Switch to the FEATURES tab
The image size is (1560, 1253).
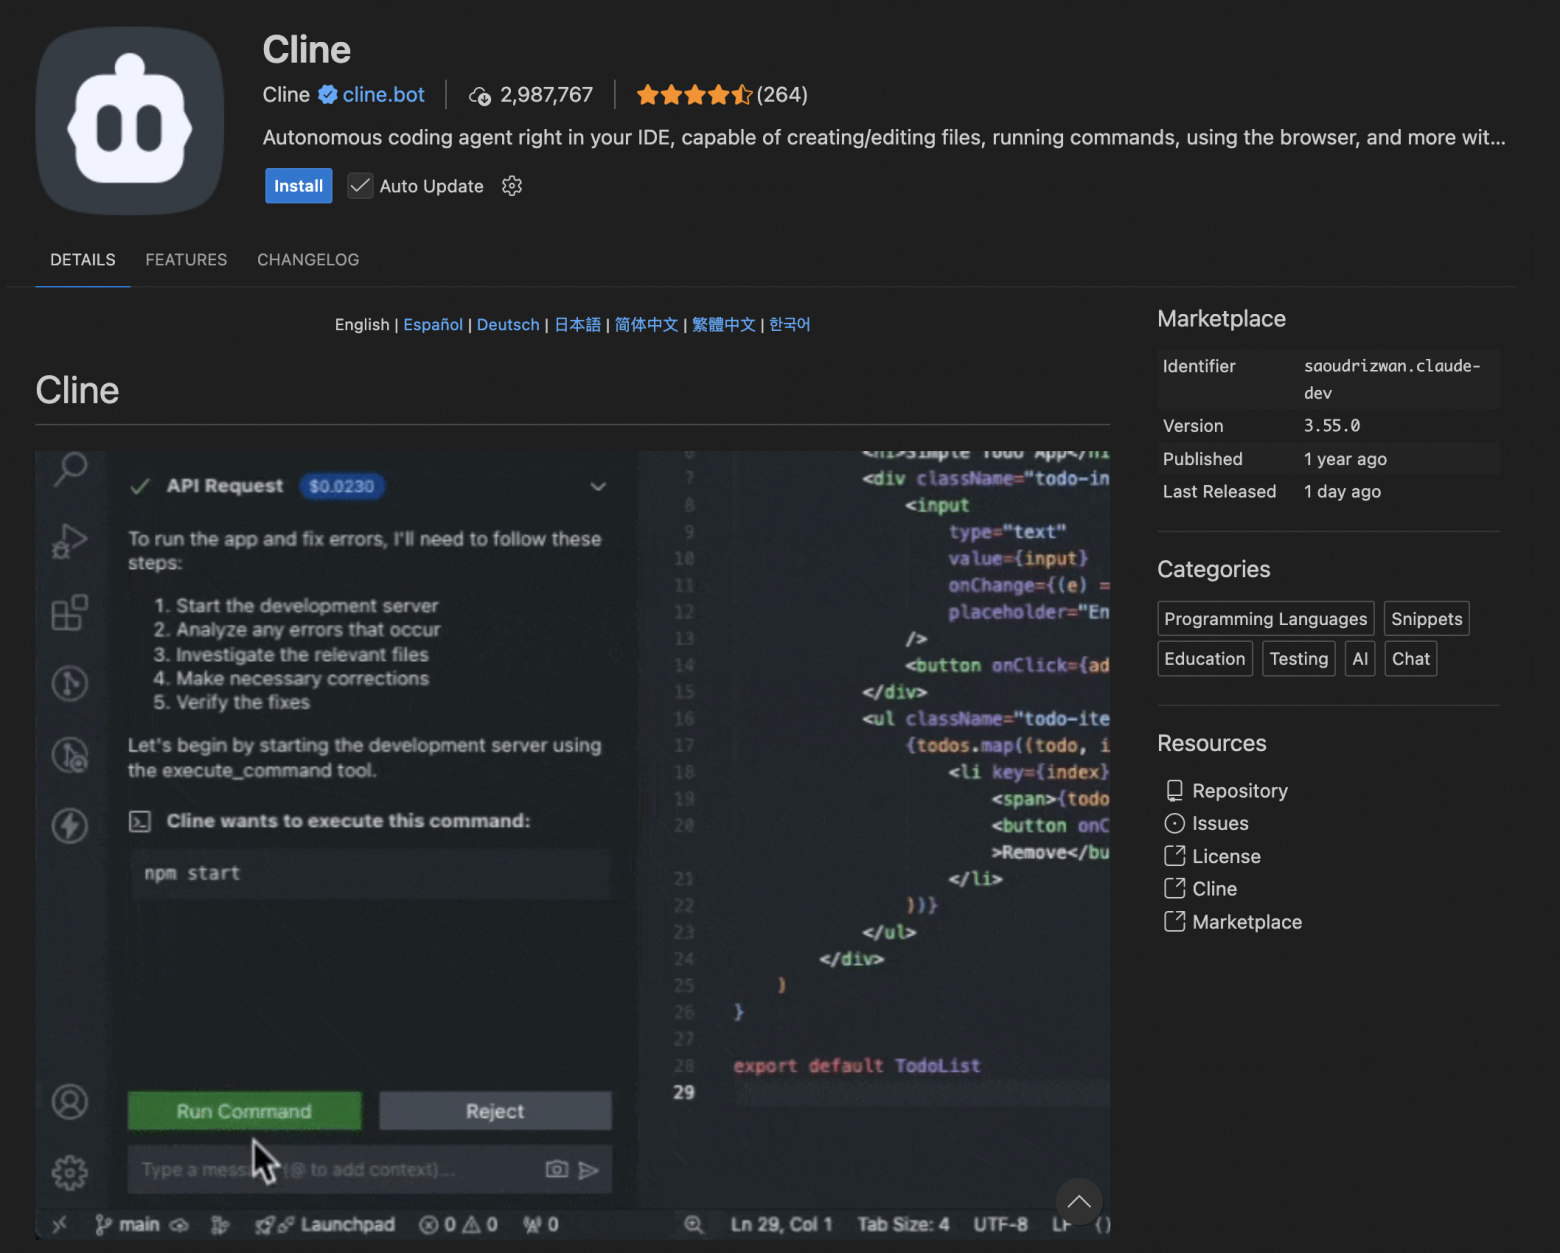point(186,259)
